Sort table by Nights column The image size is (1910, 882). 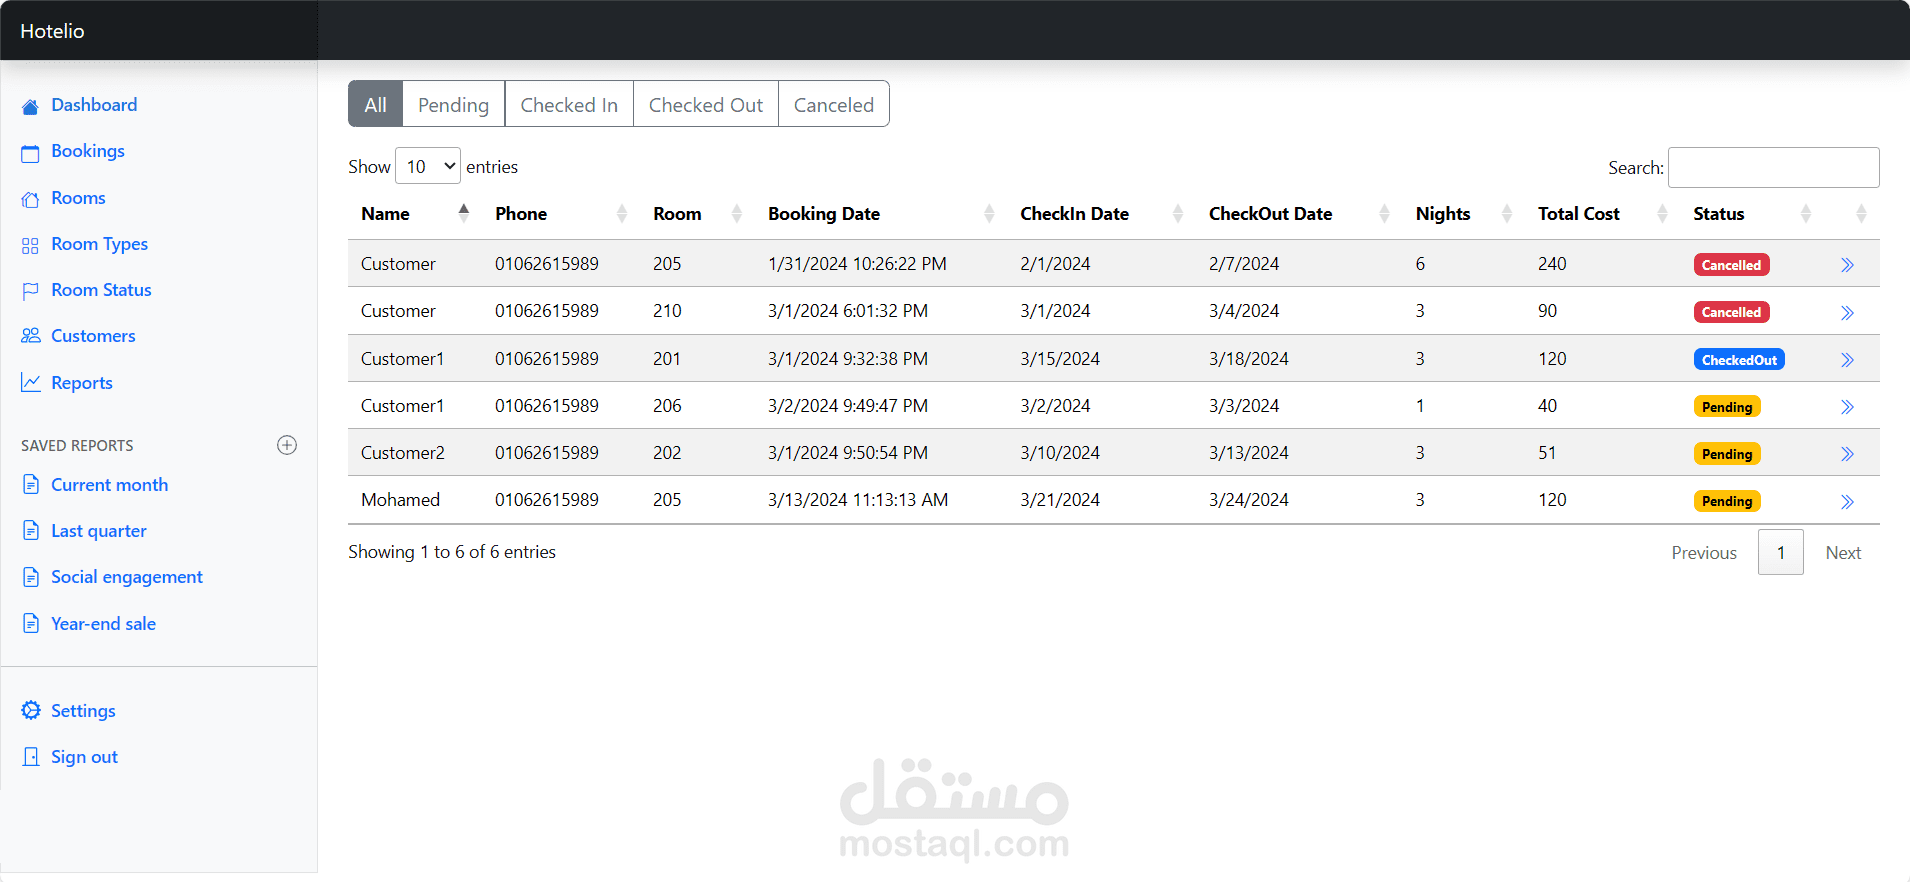click(x=1465, y=214)
